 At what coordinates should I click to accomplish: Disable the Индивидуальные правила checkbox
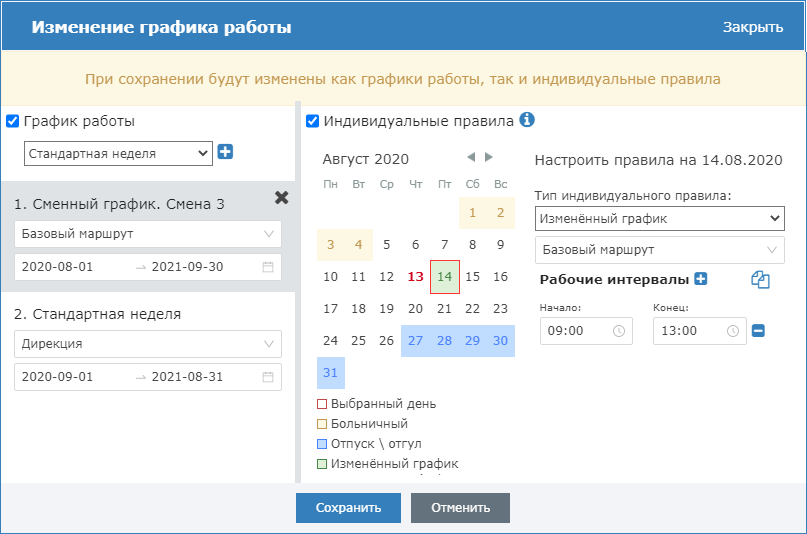coord(313,121)
